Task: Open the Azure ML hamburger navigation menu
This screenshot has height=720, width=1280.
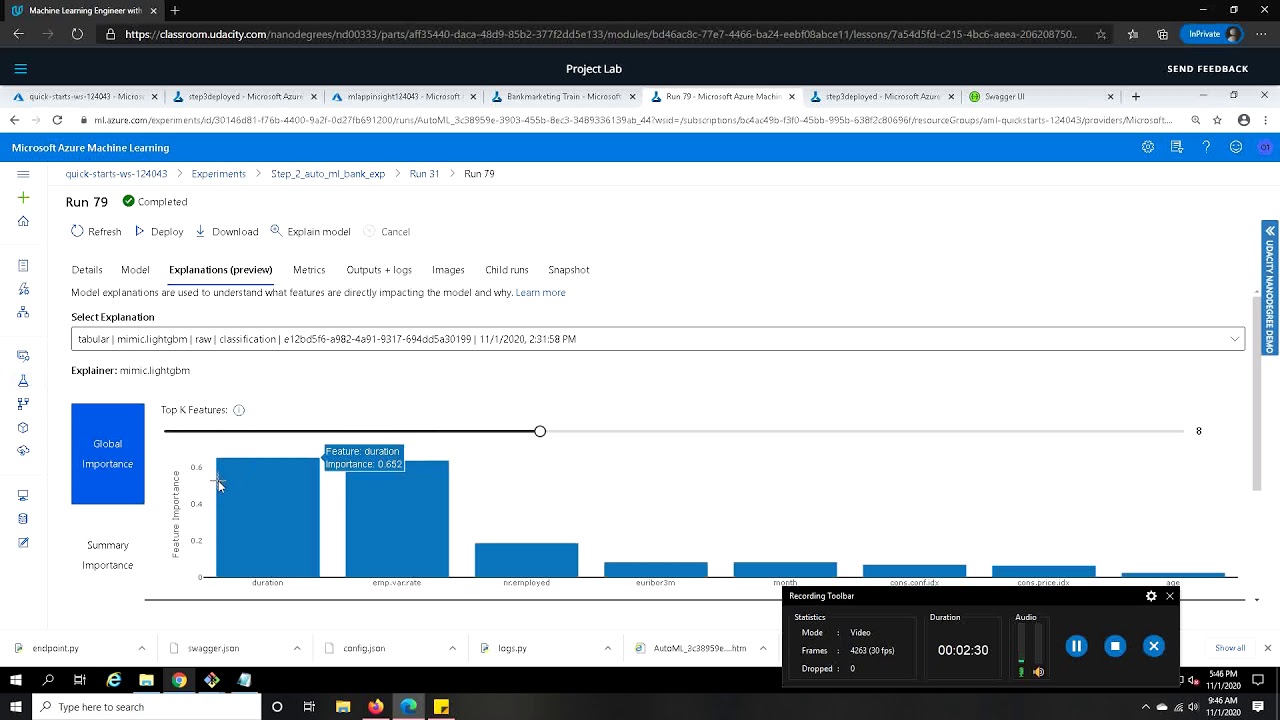Action: 23,174
